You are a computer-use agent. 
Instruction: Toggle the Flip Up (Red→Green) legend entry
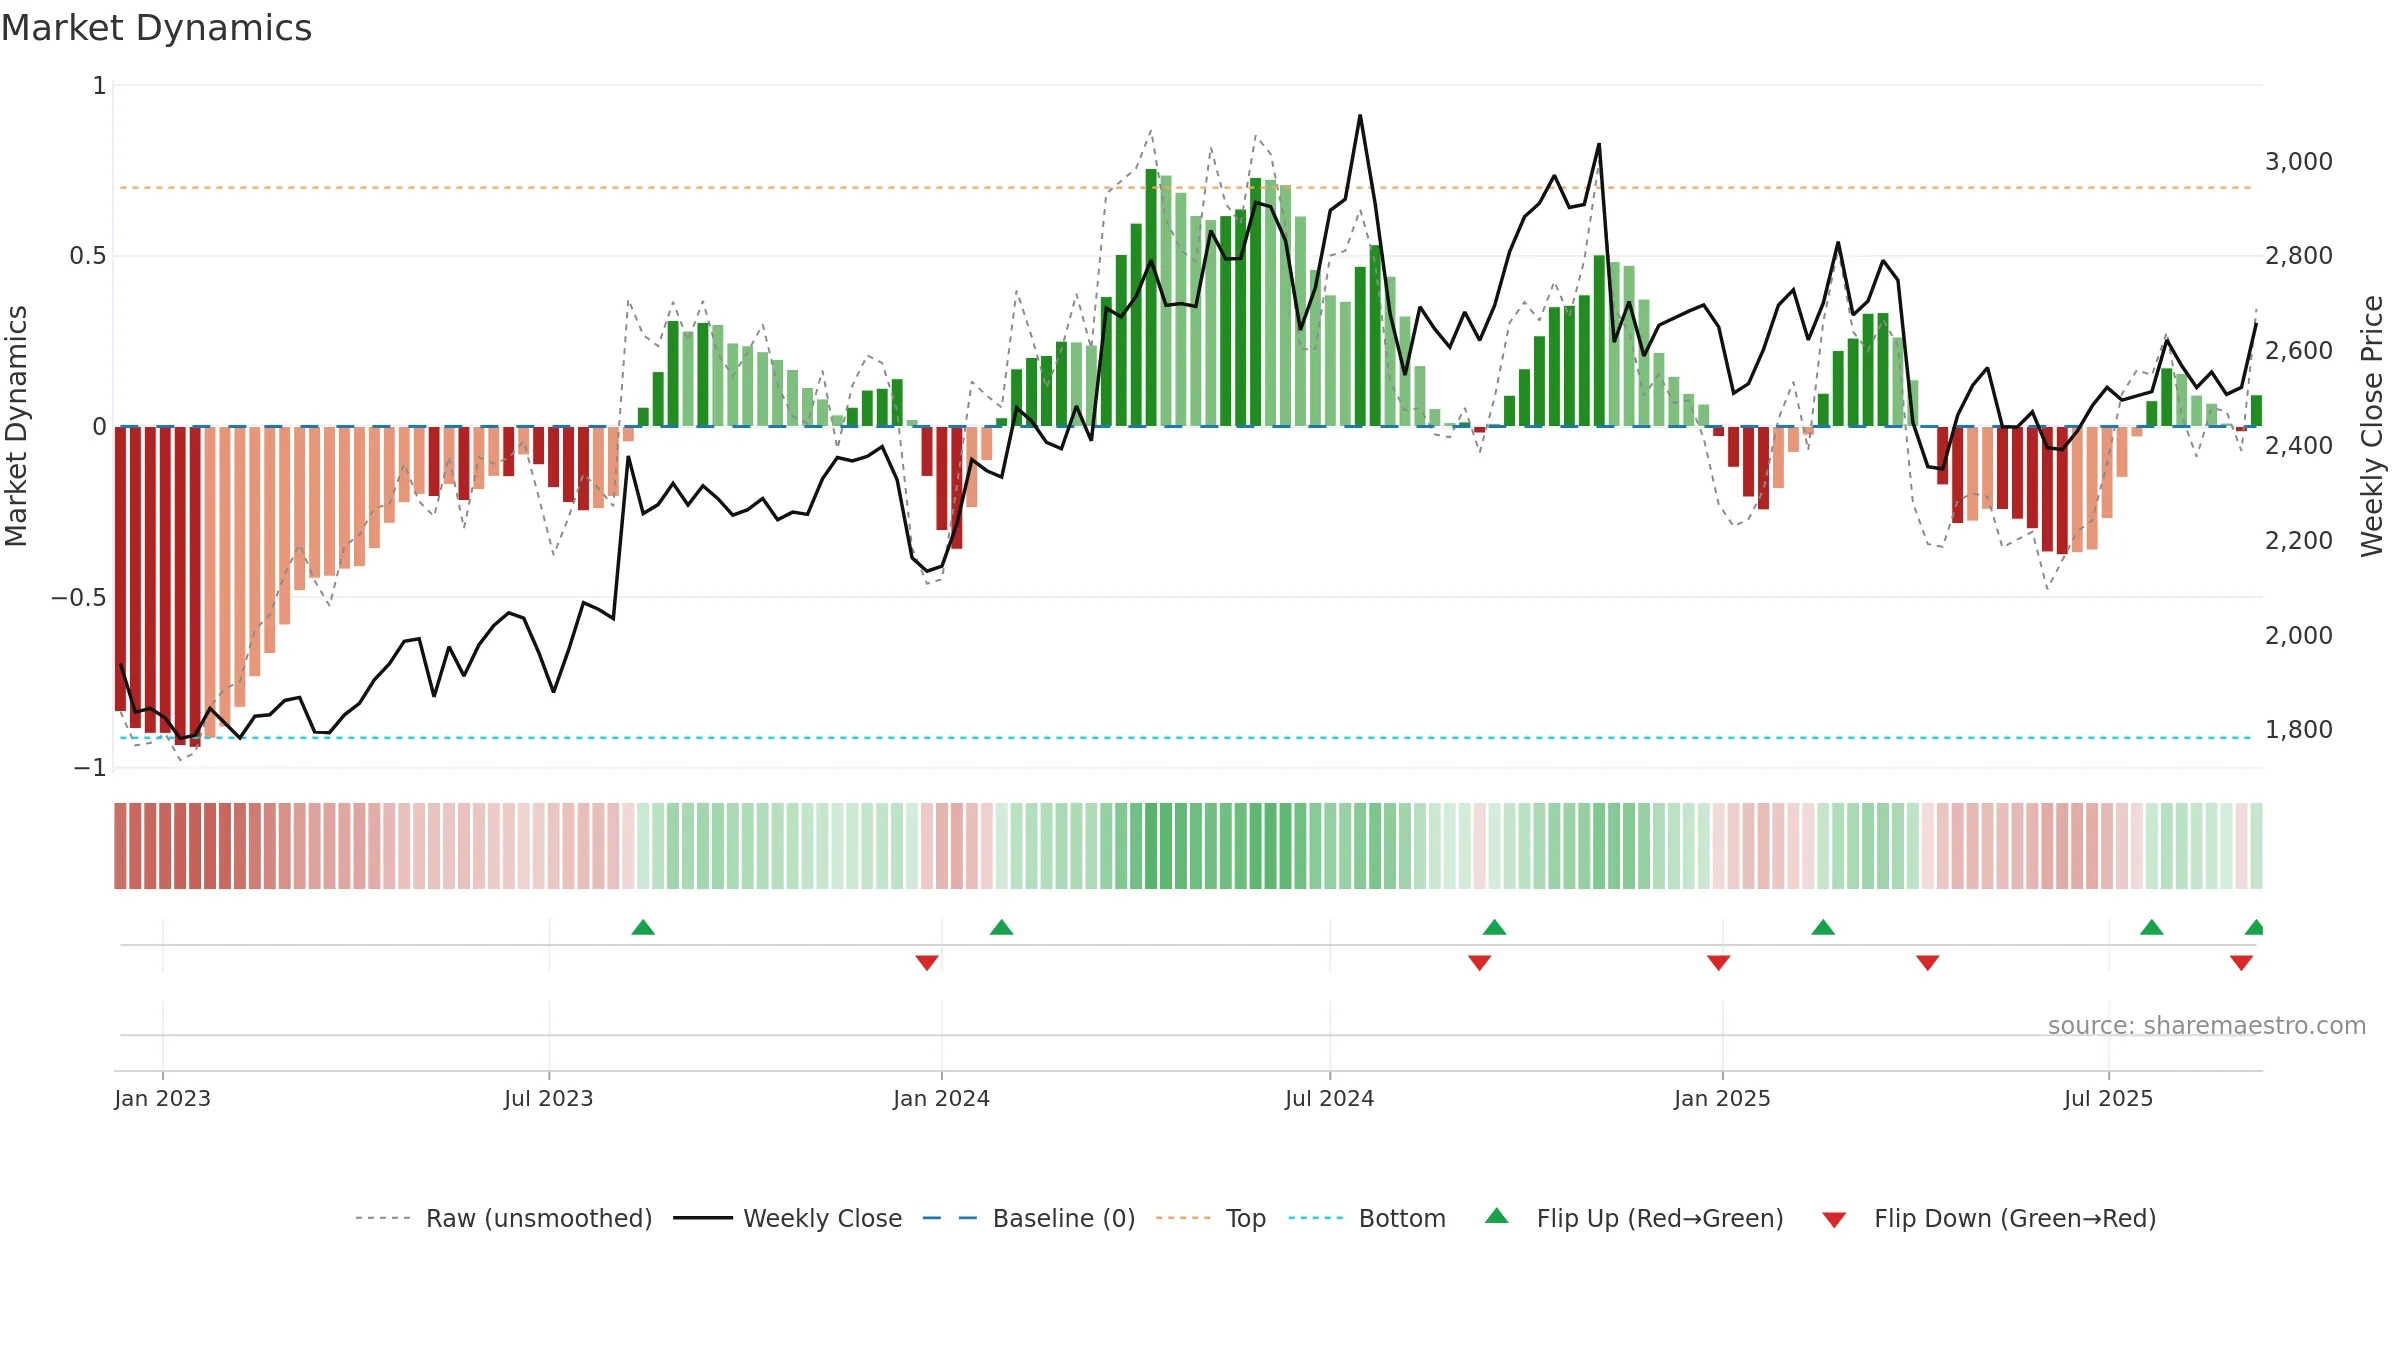tap(1634, 1218)
